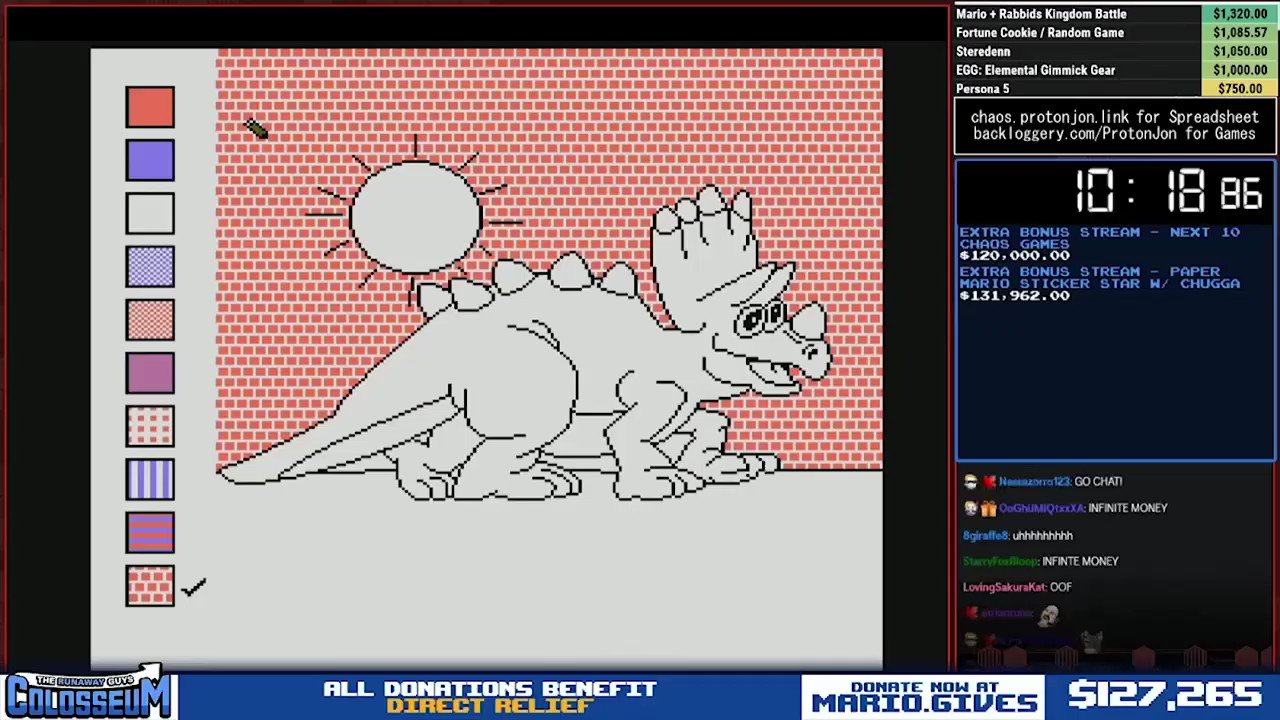The width and height of the screenshot is (1280, 720).
Task: Click the $1,085.57 amount
Action: click(x=1240, y=33)
